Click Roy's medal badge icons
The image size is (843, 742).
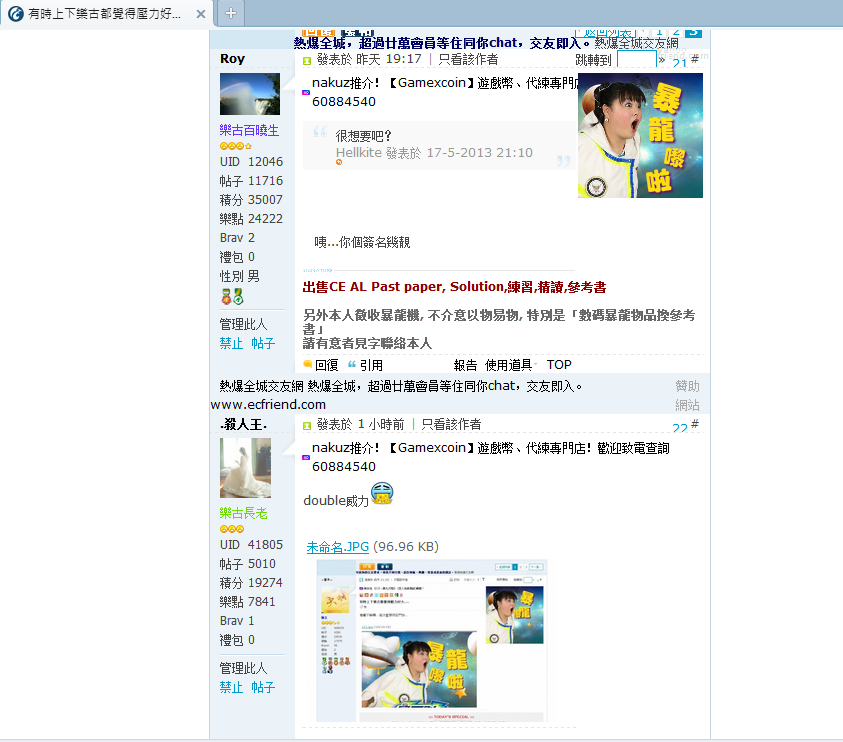(x=232, y=297)
